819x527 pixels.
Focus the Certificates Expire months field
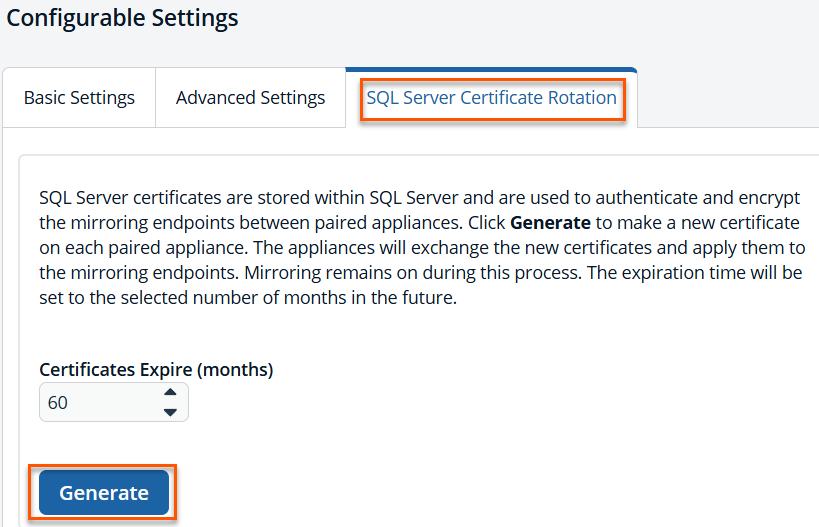click(113, 402)
